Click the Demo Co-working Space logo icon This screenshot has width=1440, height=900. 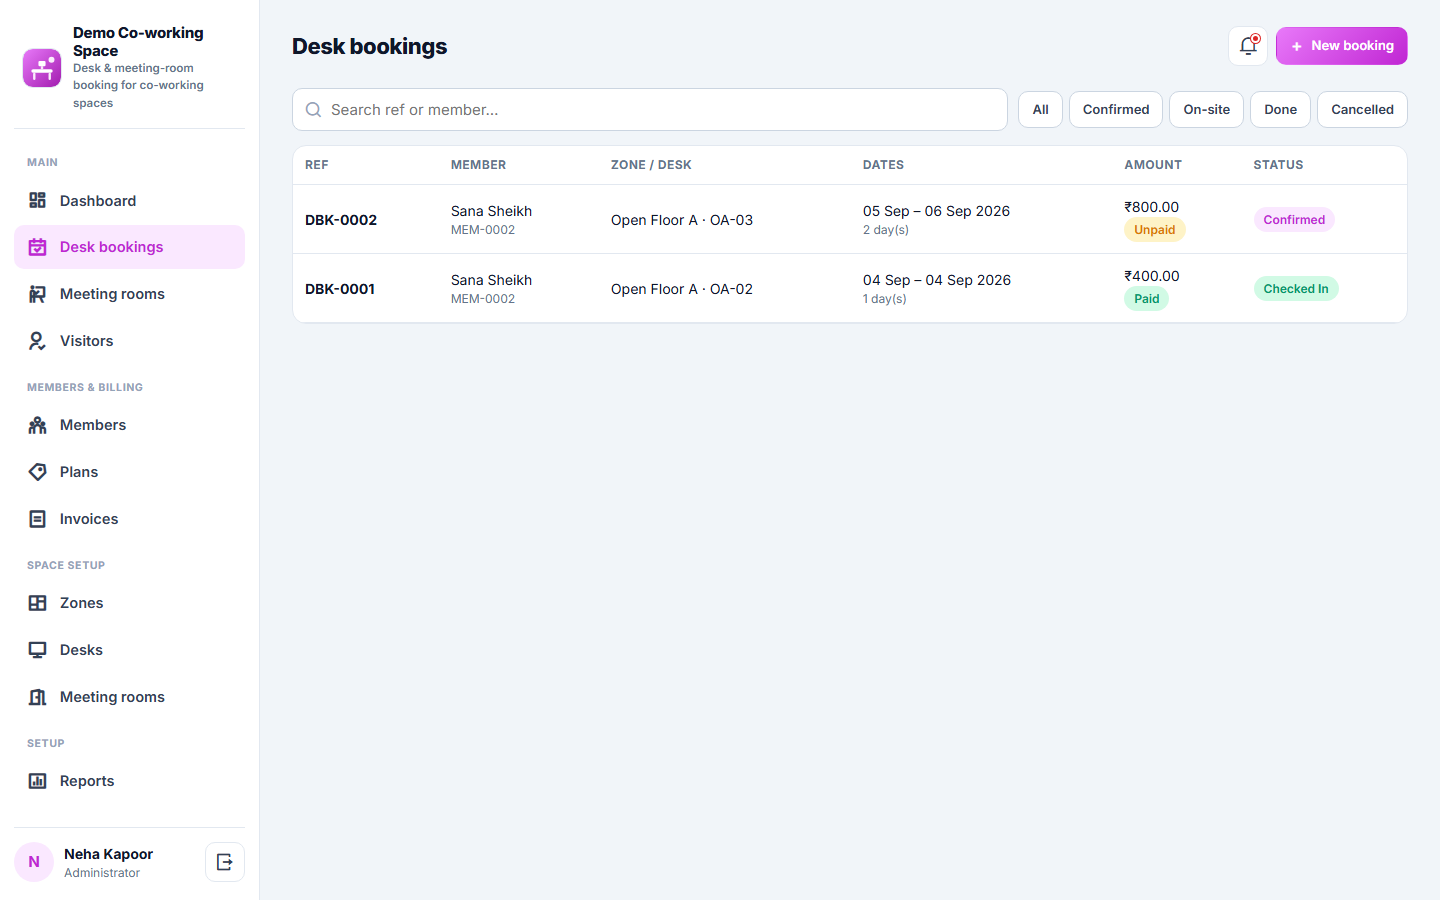coord(42,68)
